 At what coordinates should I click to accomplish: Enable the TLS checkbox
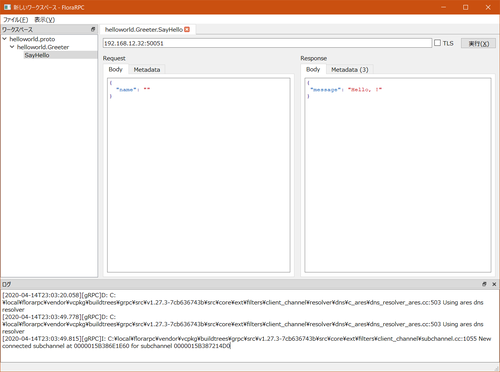(437, 43)
